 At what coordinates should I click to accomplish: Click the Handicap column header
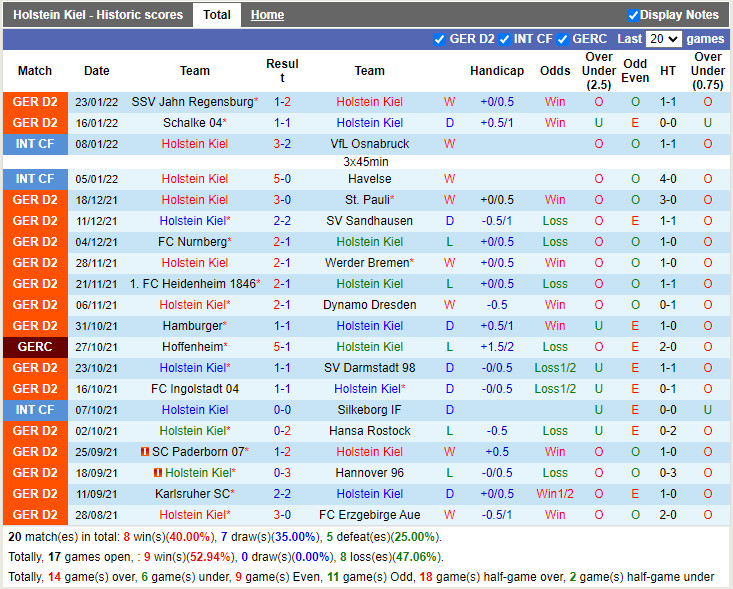click(497, 71)
